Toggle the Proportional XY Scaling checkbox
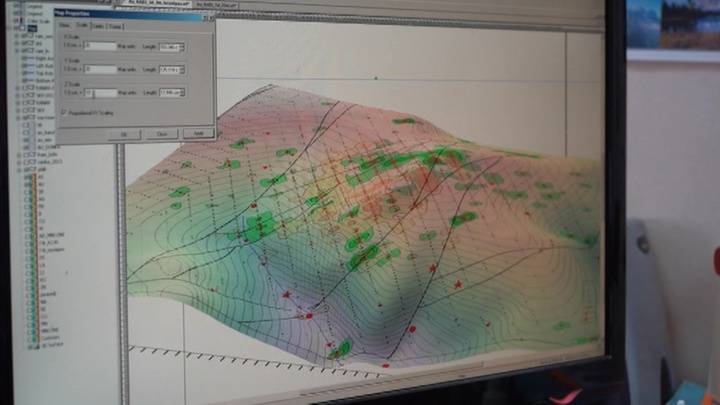720x405 pixels. [64, 112]
